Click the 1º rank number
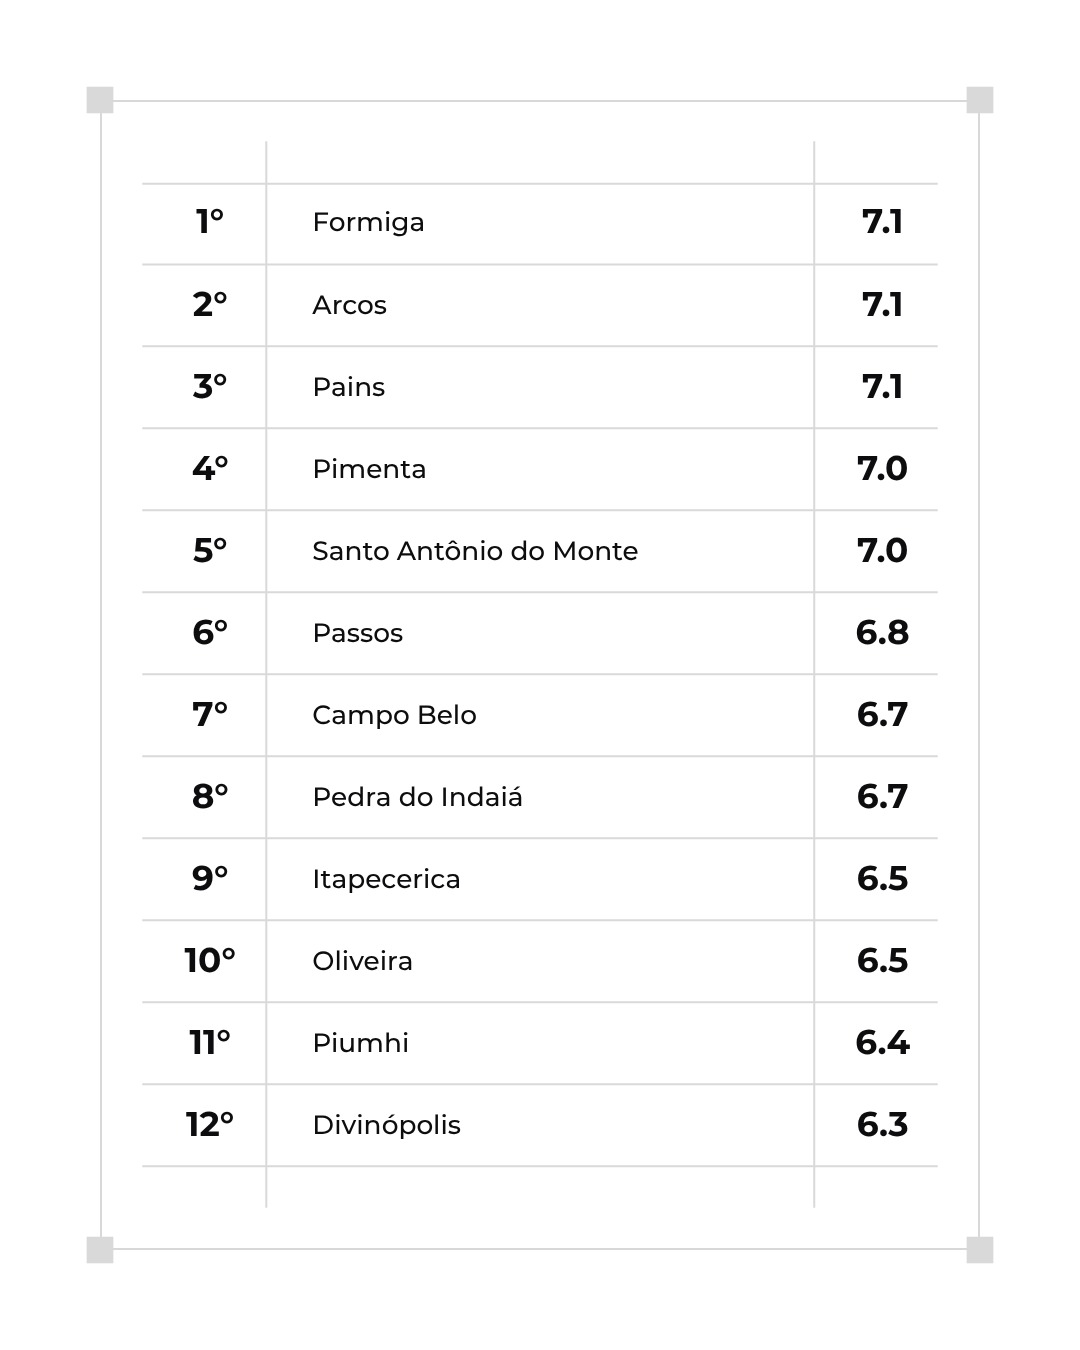 (209, 221)
